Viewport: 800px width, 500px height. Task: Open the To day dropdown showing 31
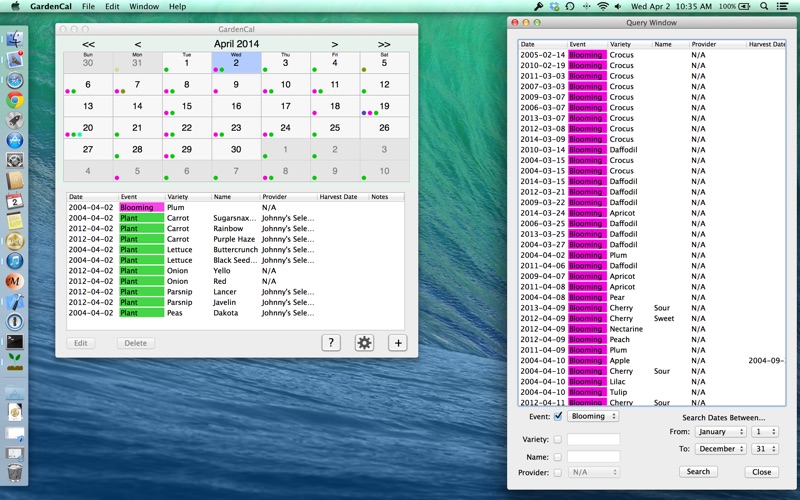click(x=764, y=449)
